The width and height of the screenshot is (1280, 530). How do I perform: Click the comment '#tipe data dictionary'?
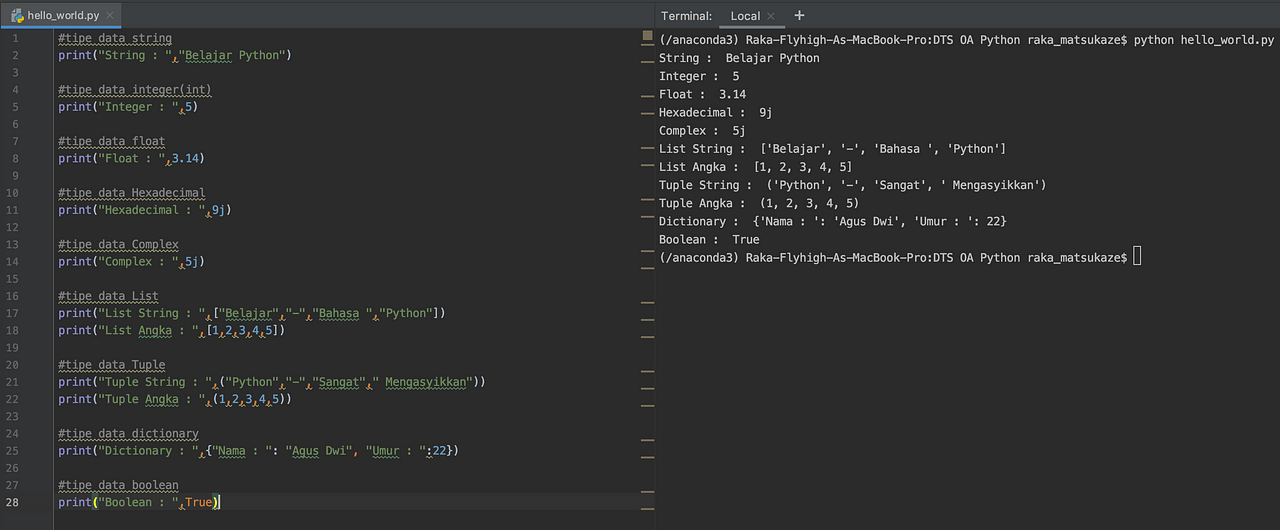click(x=128, y=434)
